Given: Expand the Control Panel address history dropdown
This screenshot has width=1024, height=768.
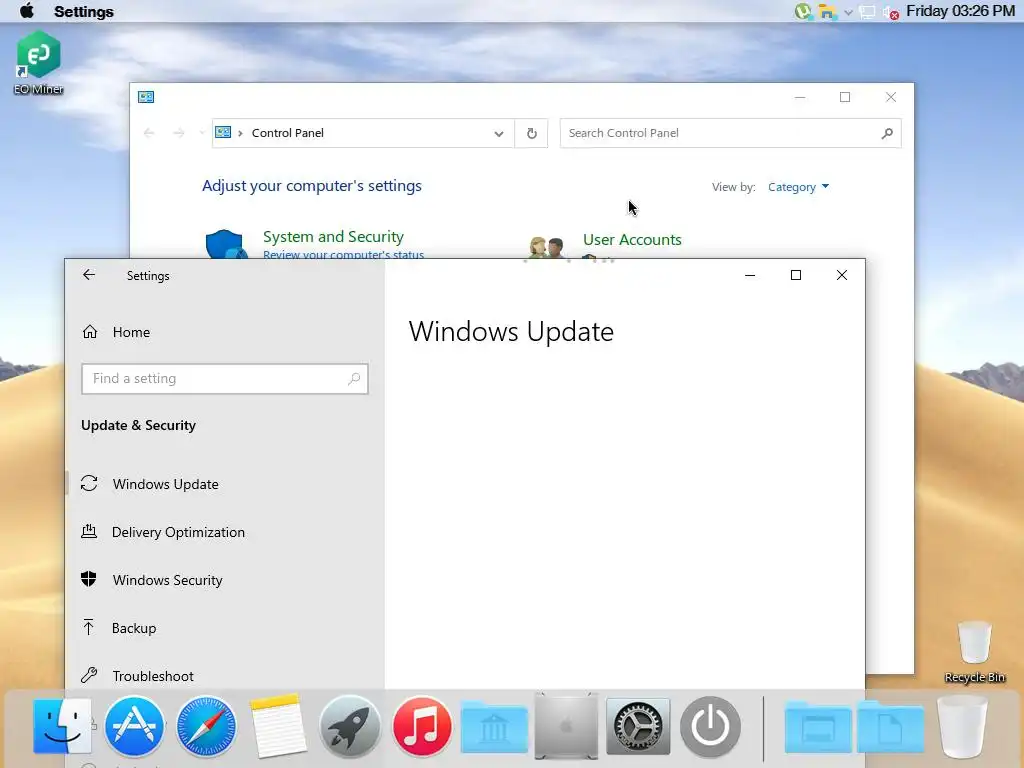Looking at the screenshot, I should 499,134.
